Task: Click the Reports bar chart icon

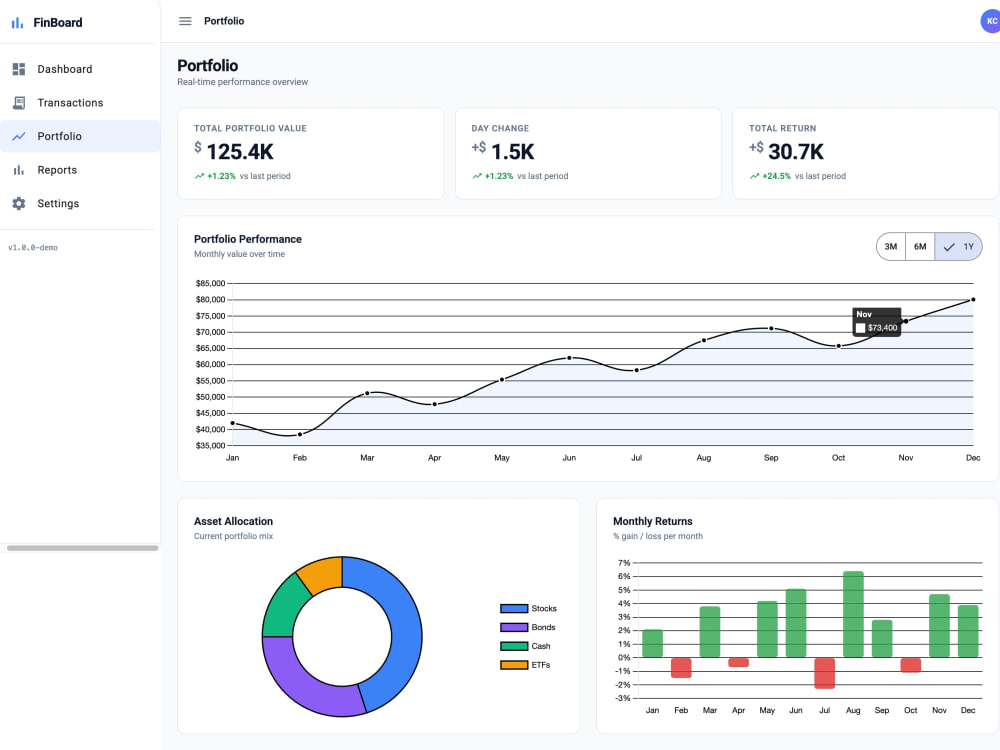Action: [x=19, y=170]
